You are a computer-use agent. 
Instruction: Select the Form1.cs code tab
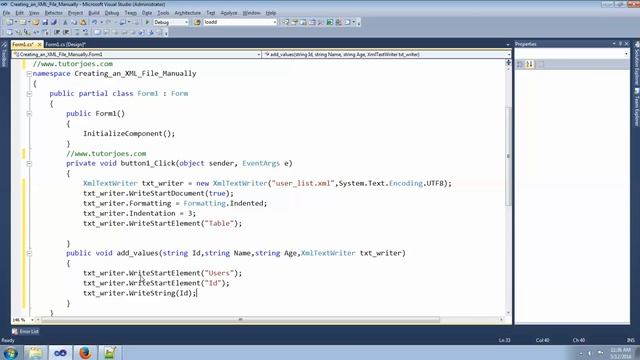(x=22, y=44)
